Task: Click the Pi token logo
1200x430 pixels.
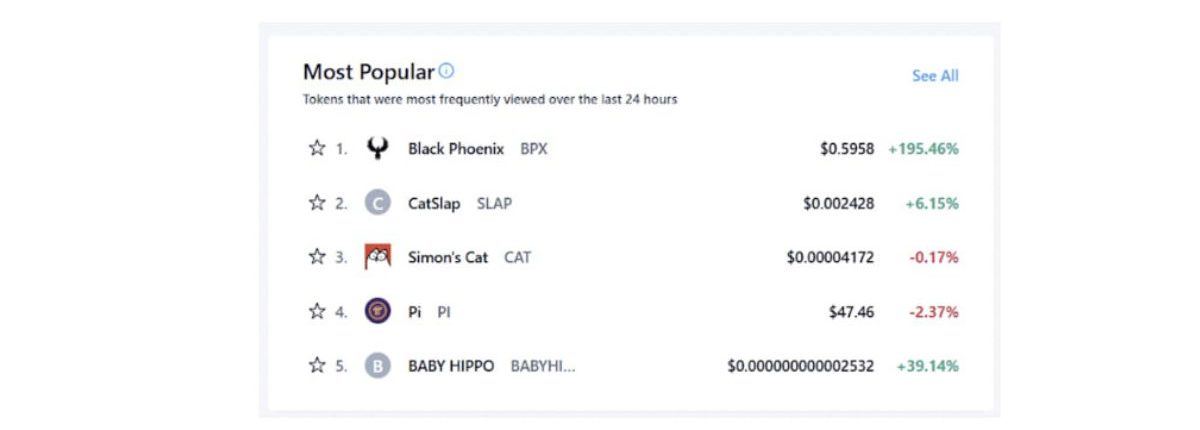Action: point(377,311)
